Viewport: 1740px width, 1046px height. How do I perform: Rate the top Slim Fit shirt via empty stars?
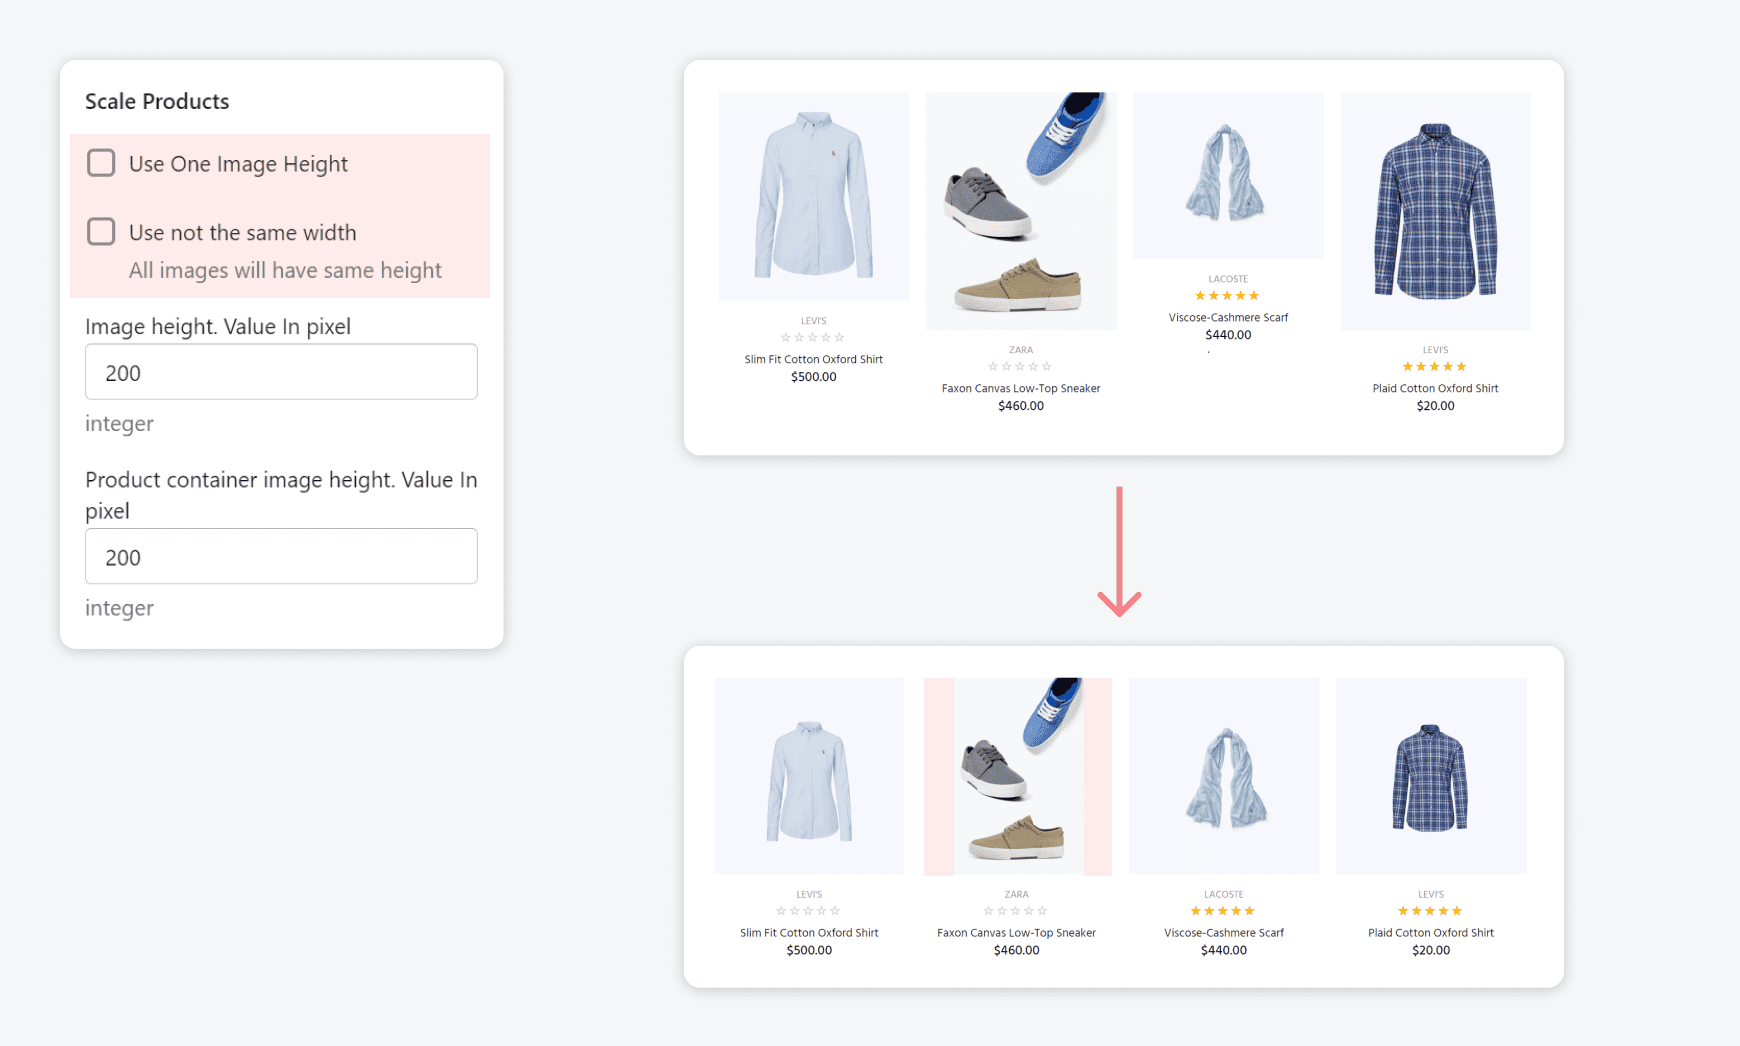tap(812, 338)
